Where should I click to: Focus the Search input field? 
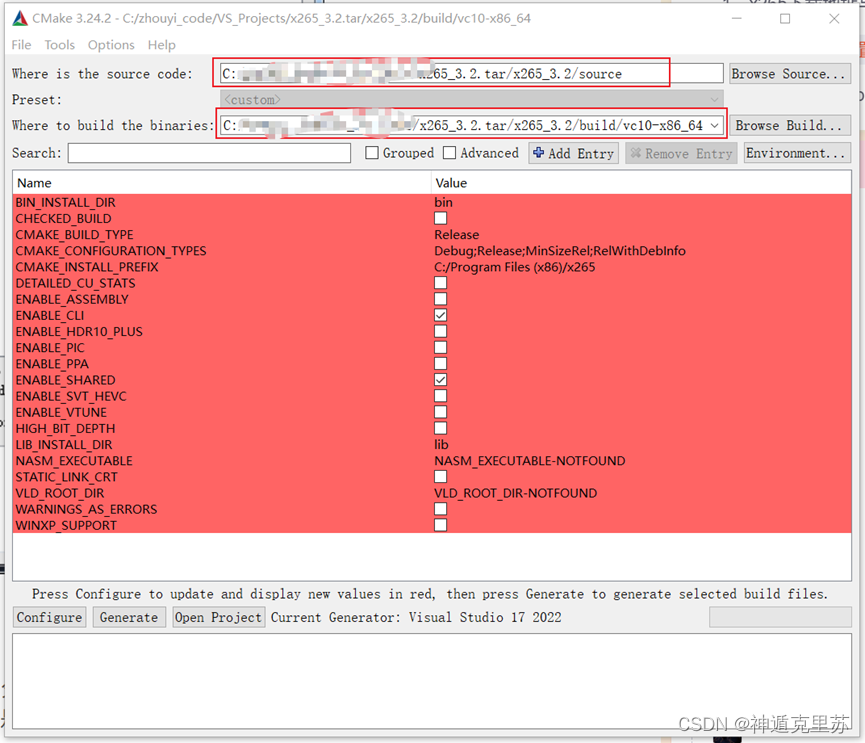(x=209, y=153)
